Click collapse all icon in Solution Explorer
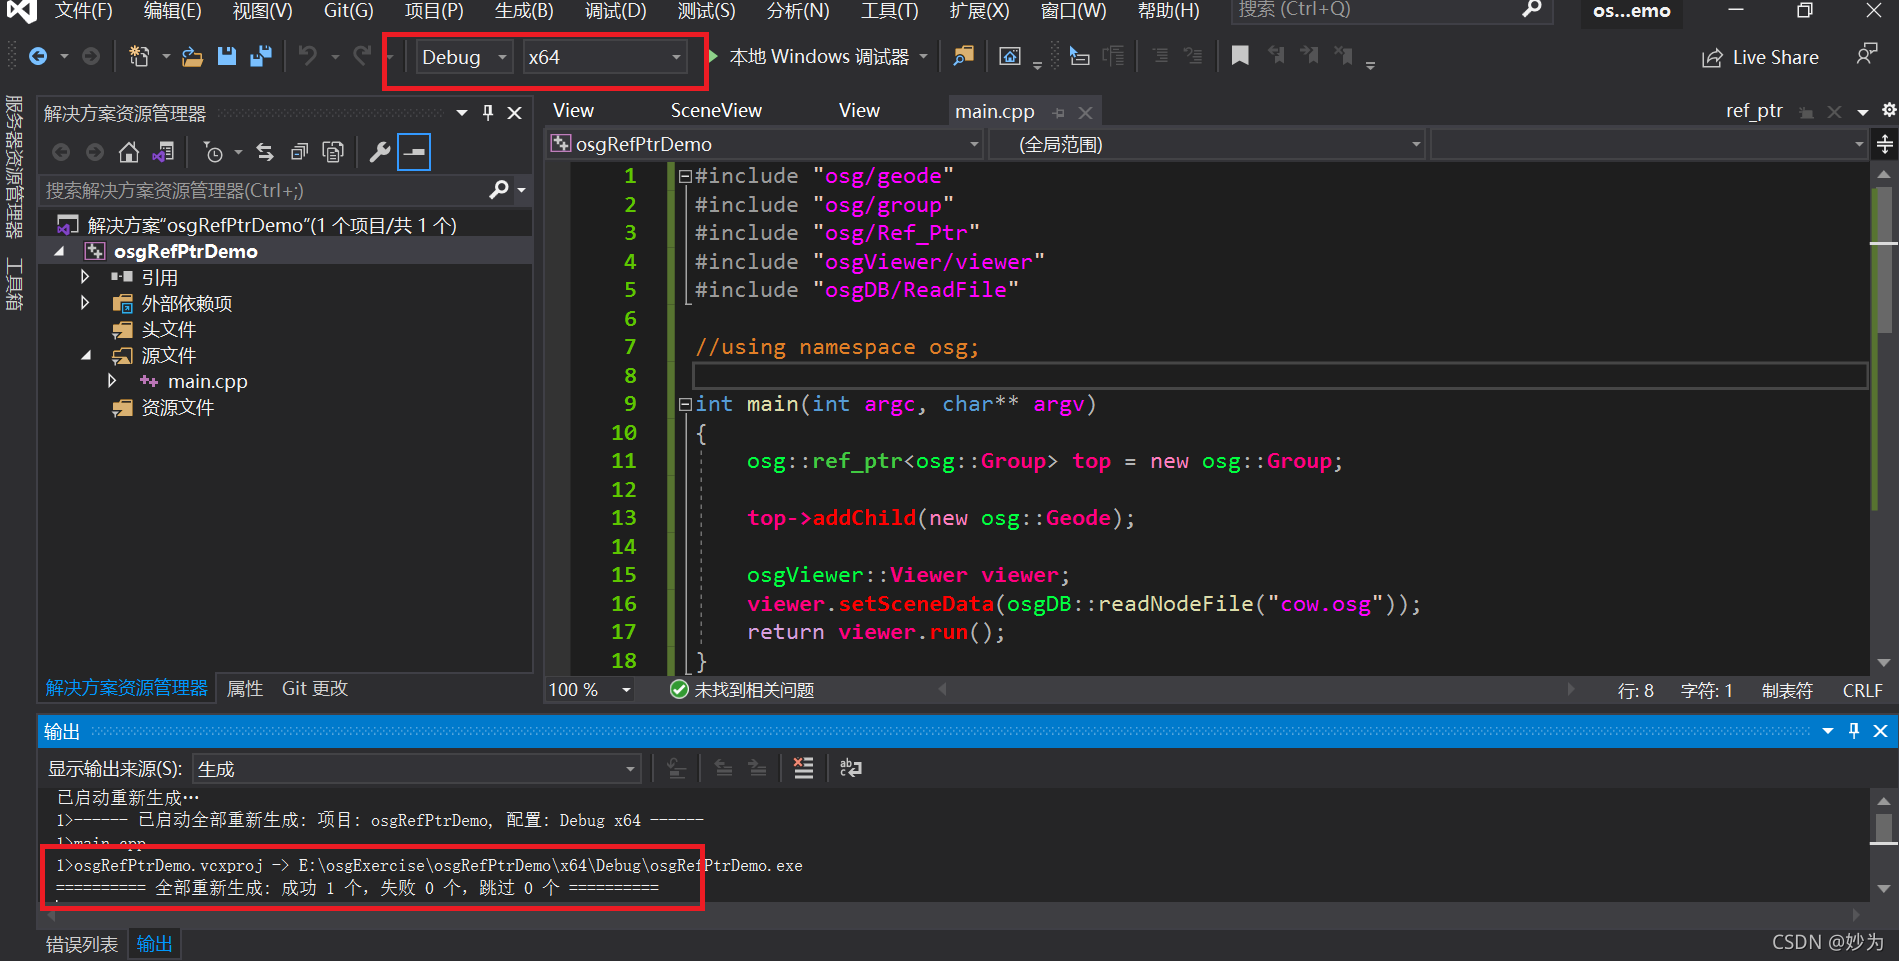Image resolution: width=1899 pixels, height=961 pixels. tap(299, 152)
